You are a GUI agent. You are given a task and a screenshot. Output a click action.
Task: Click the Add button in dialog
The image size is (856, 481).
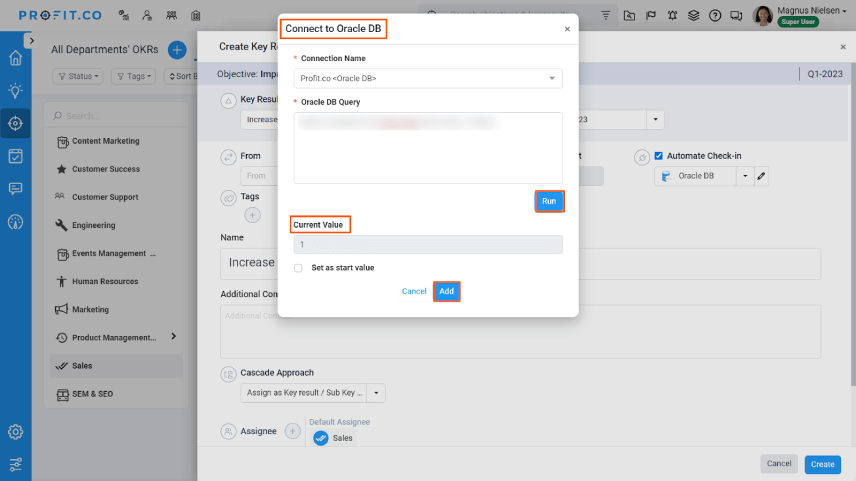[x=447, y=291]
